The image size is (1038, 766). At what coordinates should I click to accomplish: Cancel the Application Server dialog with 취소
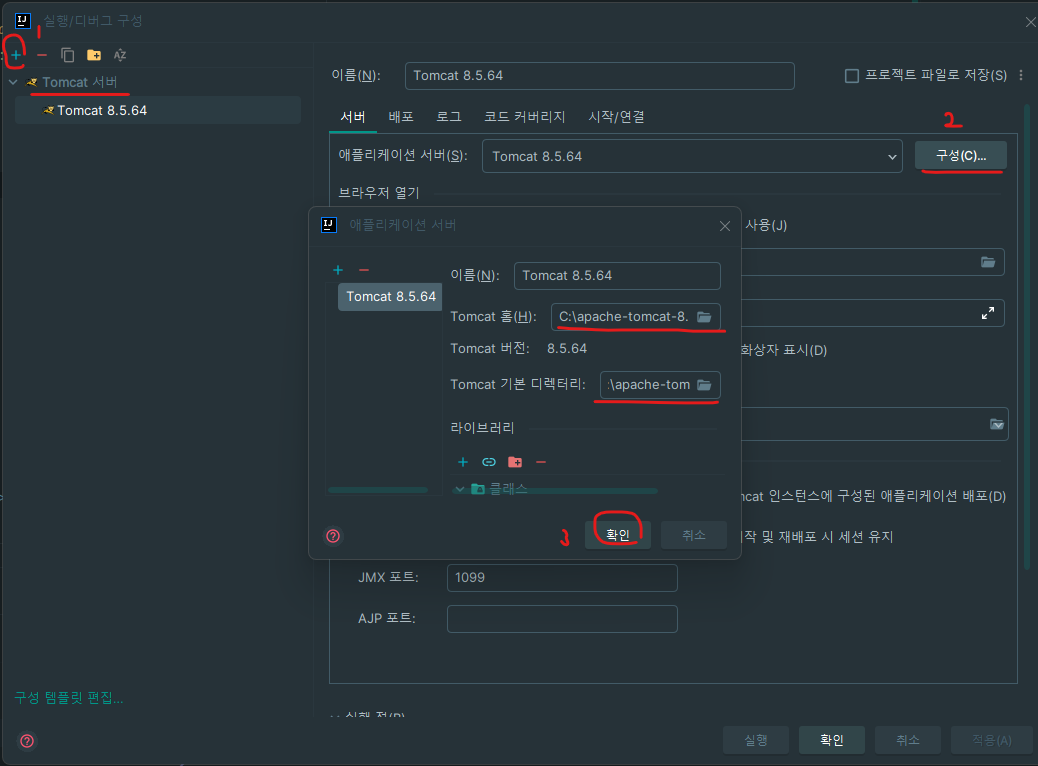click(694, 535)
